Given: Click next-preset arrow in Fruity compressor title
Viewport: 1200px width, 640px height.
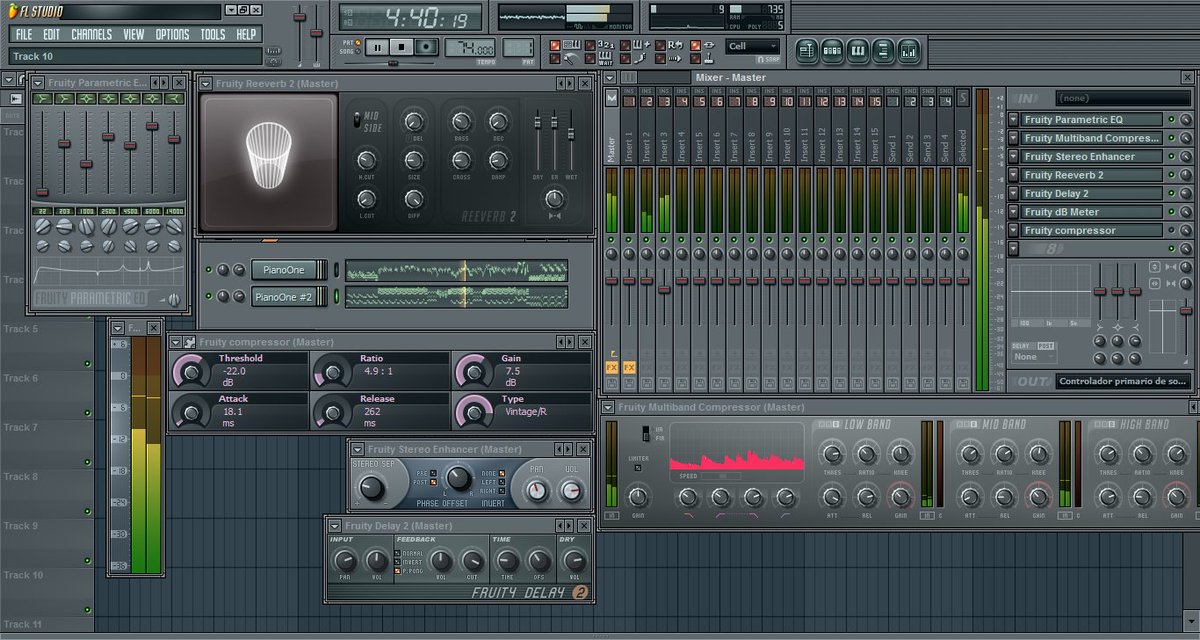Looking at the screenshot, I should [571, 342].
